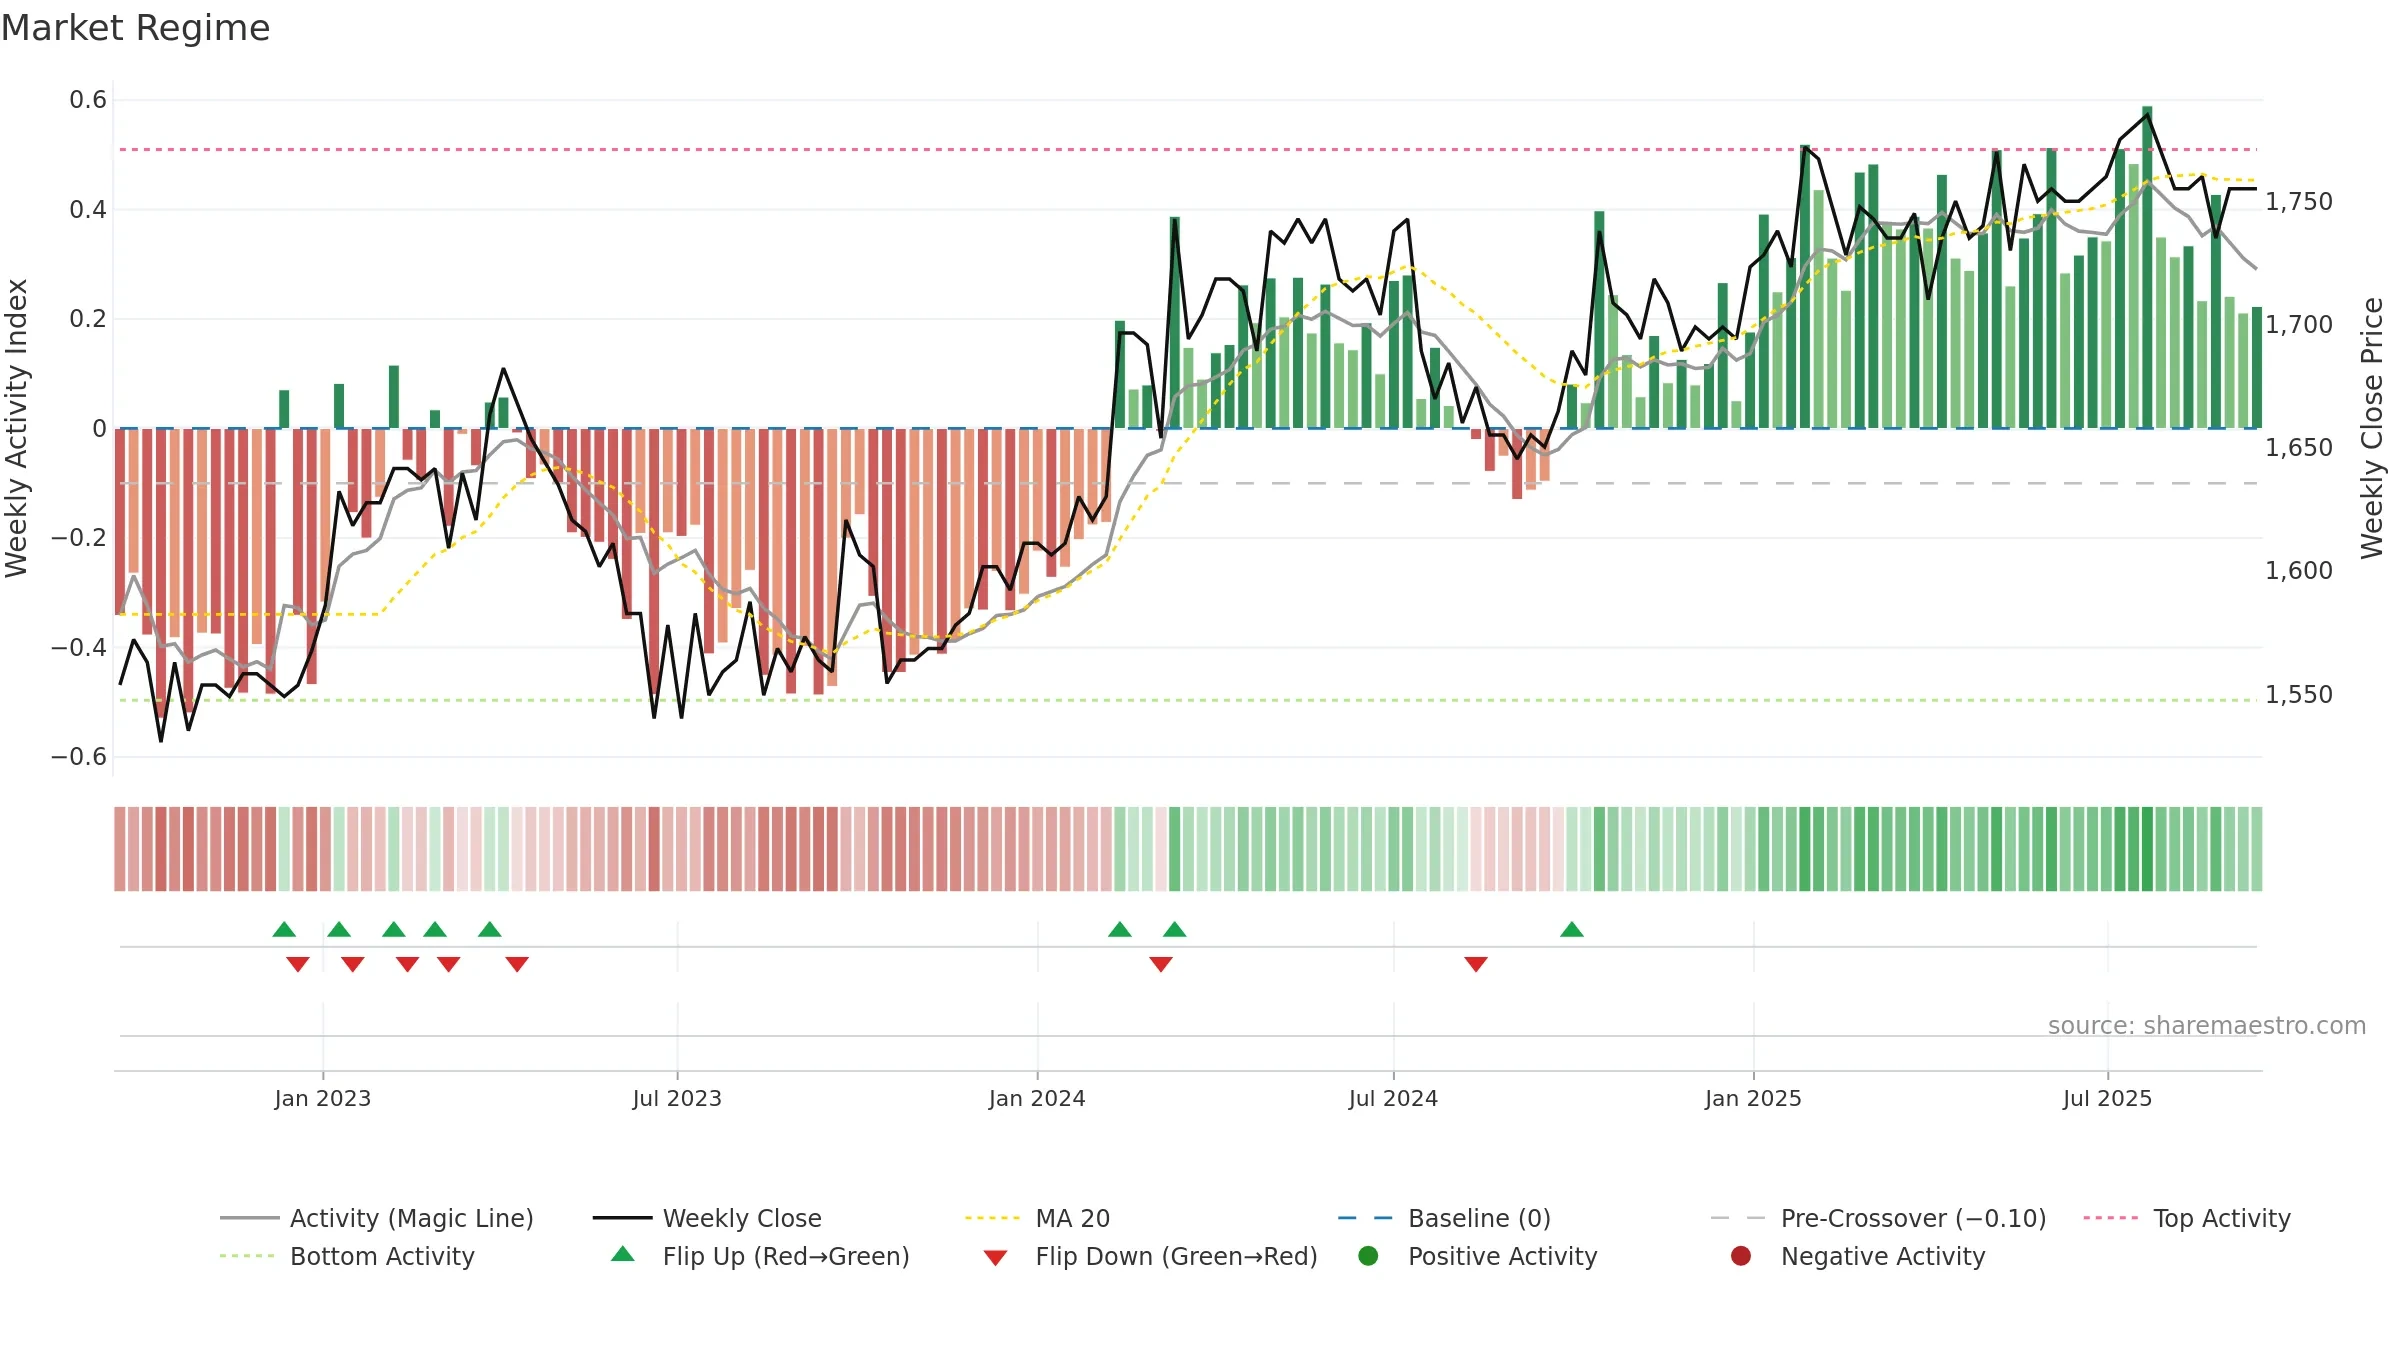
Task: Click the source: sharemaestro.com text
Action: click(x=2207, y=1026)
